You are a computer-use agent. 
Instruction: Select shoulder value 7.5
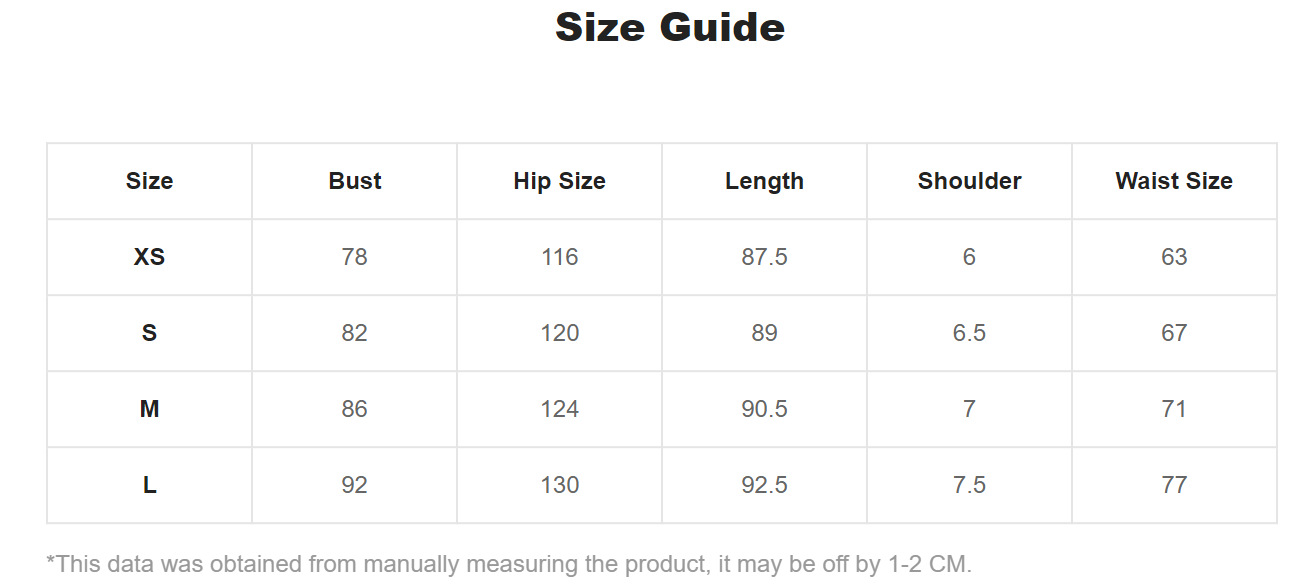tap(969, 485)
